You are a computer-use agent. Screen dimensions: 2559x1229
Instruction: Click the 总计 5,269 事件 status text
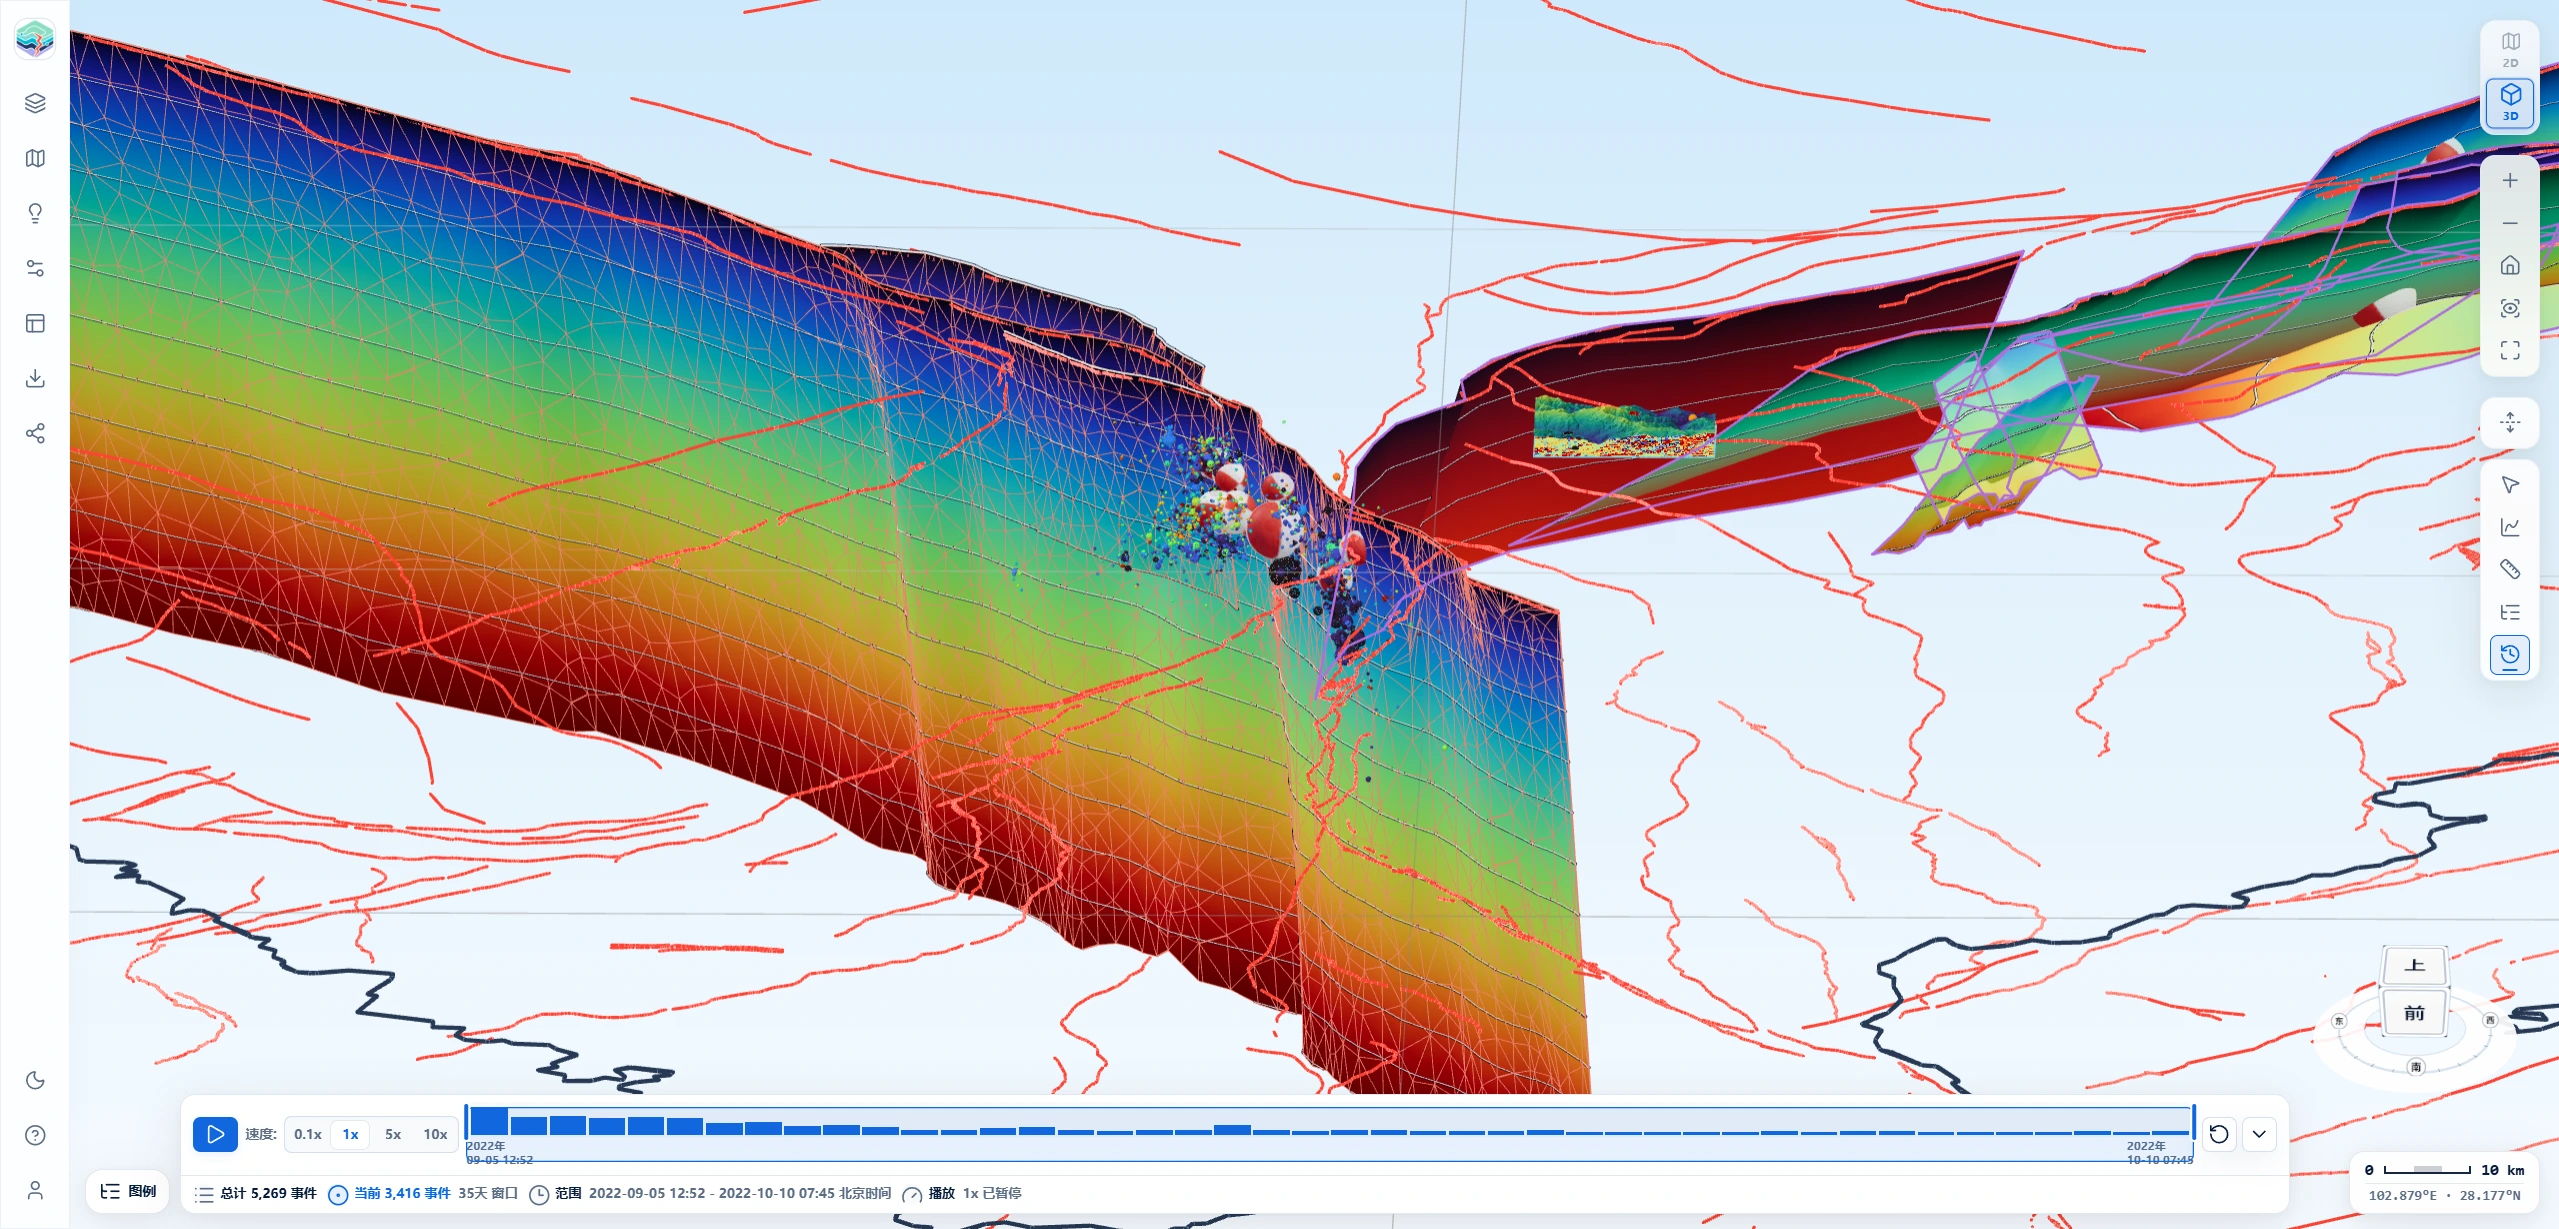click(x=268, y=1193)
